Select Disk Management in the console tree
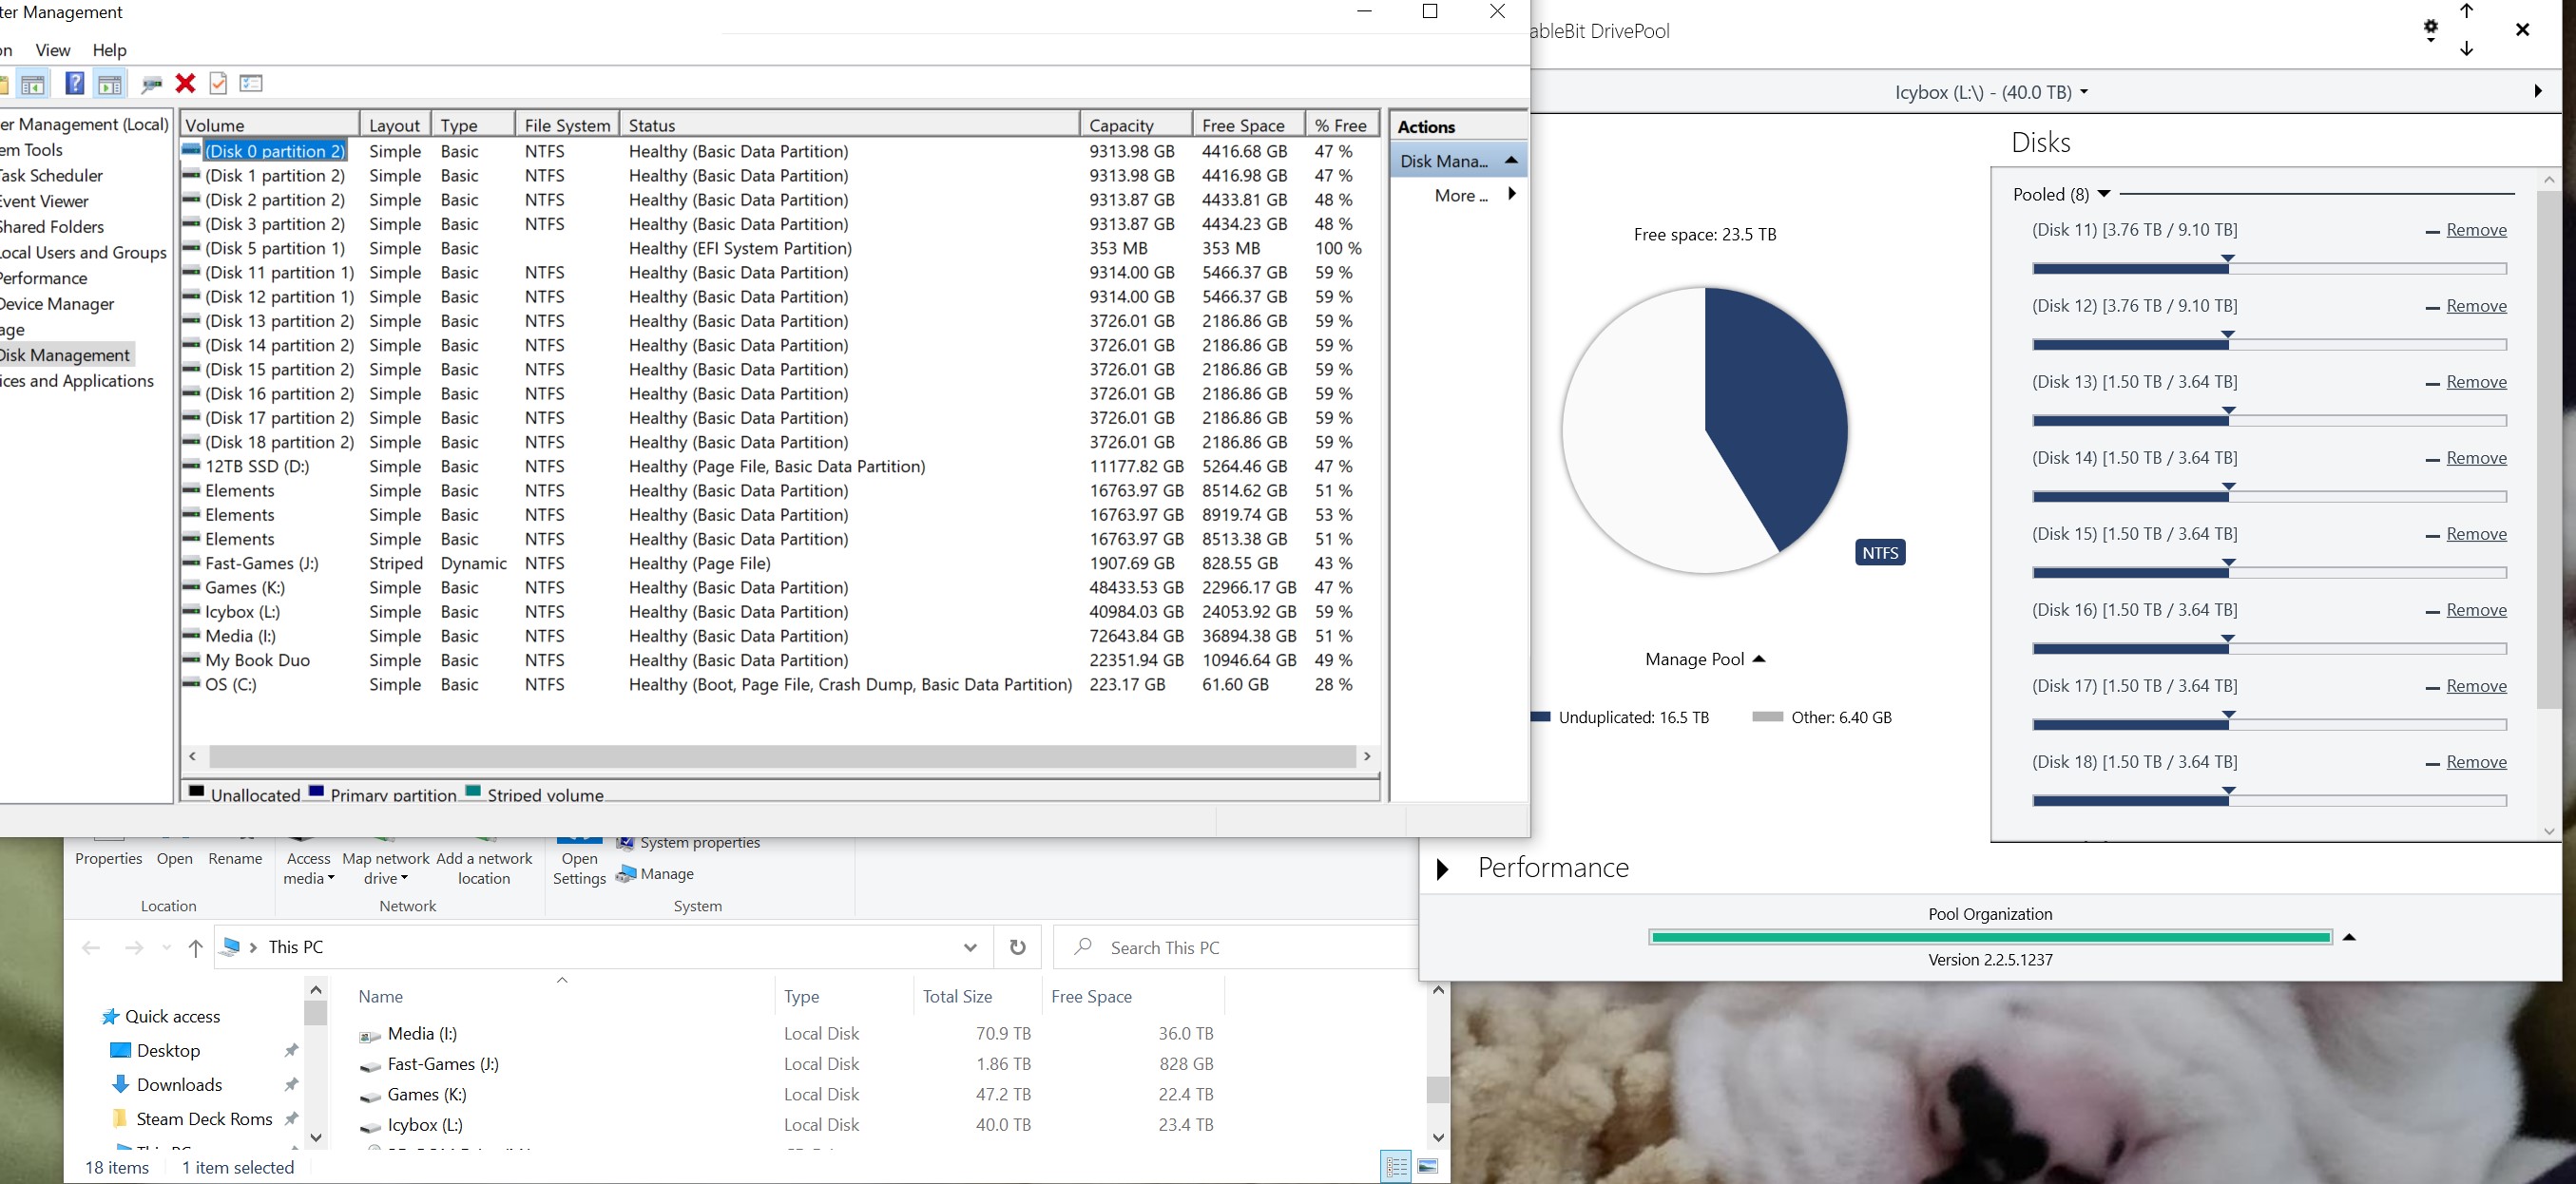This screenshot has width=2576, height=1184. [x=66, y=355]
